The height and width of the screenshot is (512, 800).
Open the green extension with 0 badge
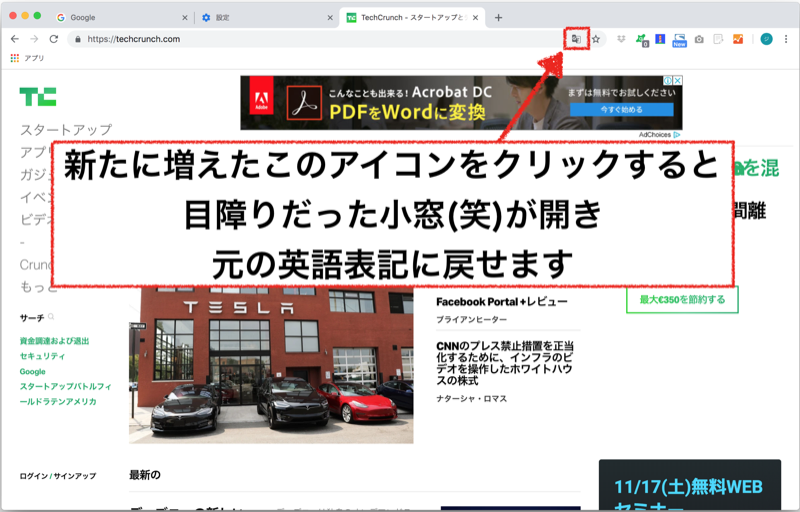pyautogui.click(x=641, y=39)
